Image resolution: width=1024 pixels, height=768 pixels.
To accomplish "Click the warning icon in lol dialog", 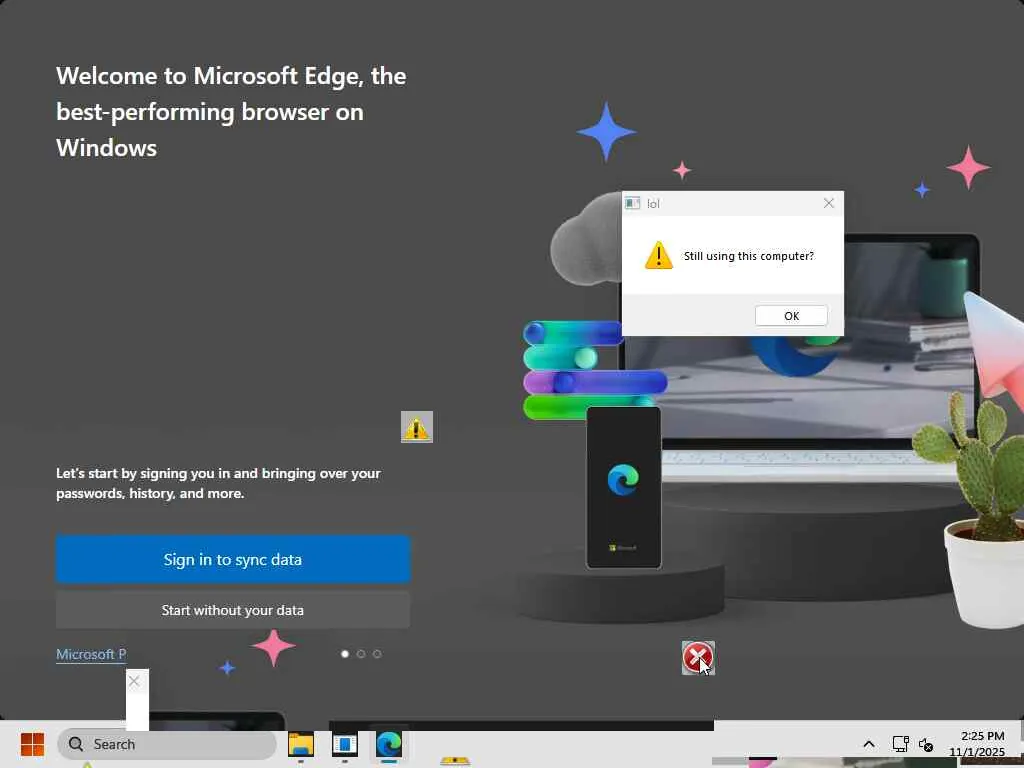I will [x=658, y=255].
